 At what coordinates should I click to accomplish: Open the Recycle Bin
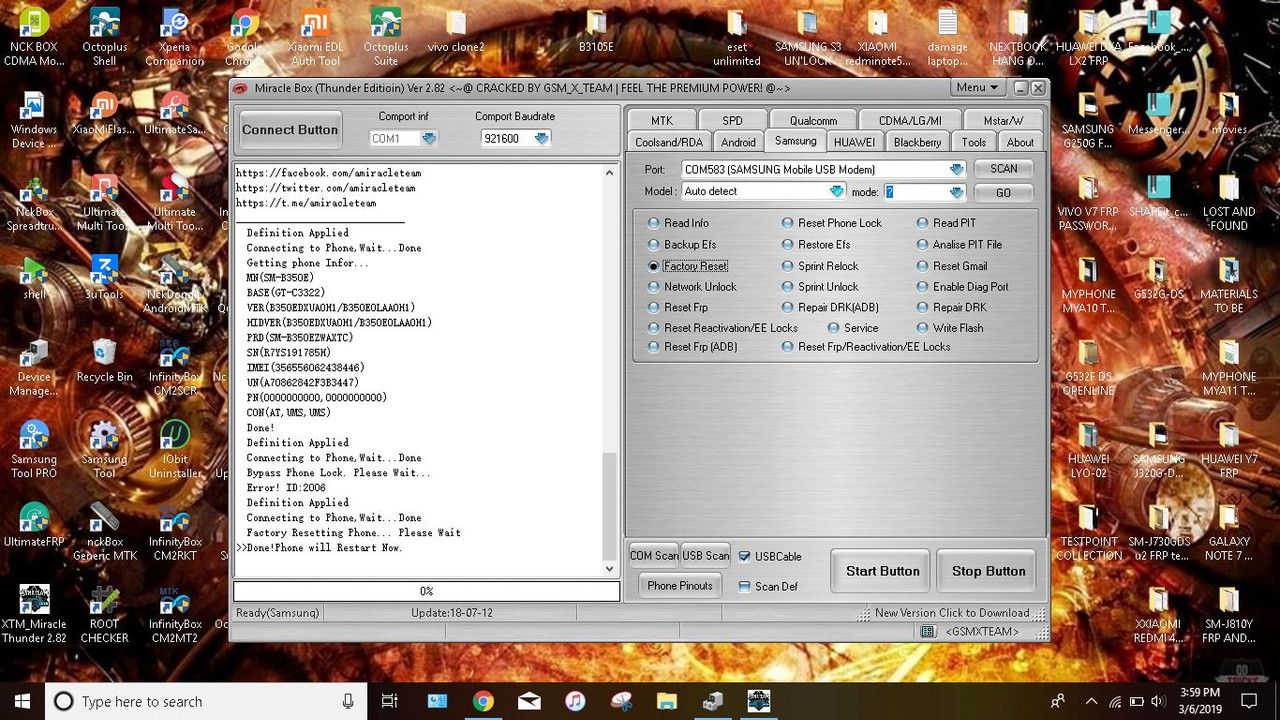tap(104, 360)
